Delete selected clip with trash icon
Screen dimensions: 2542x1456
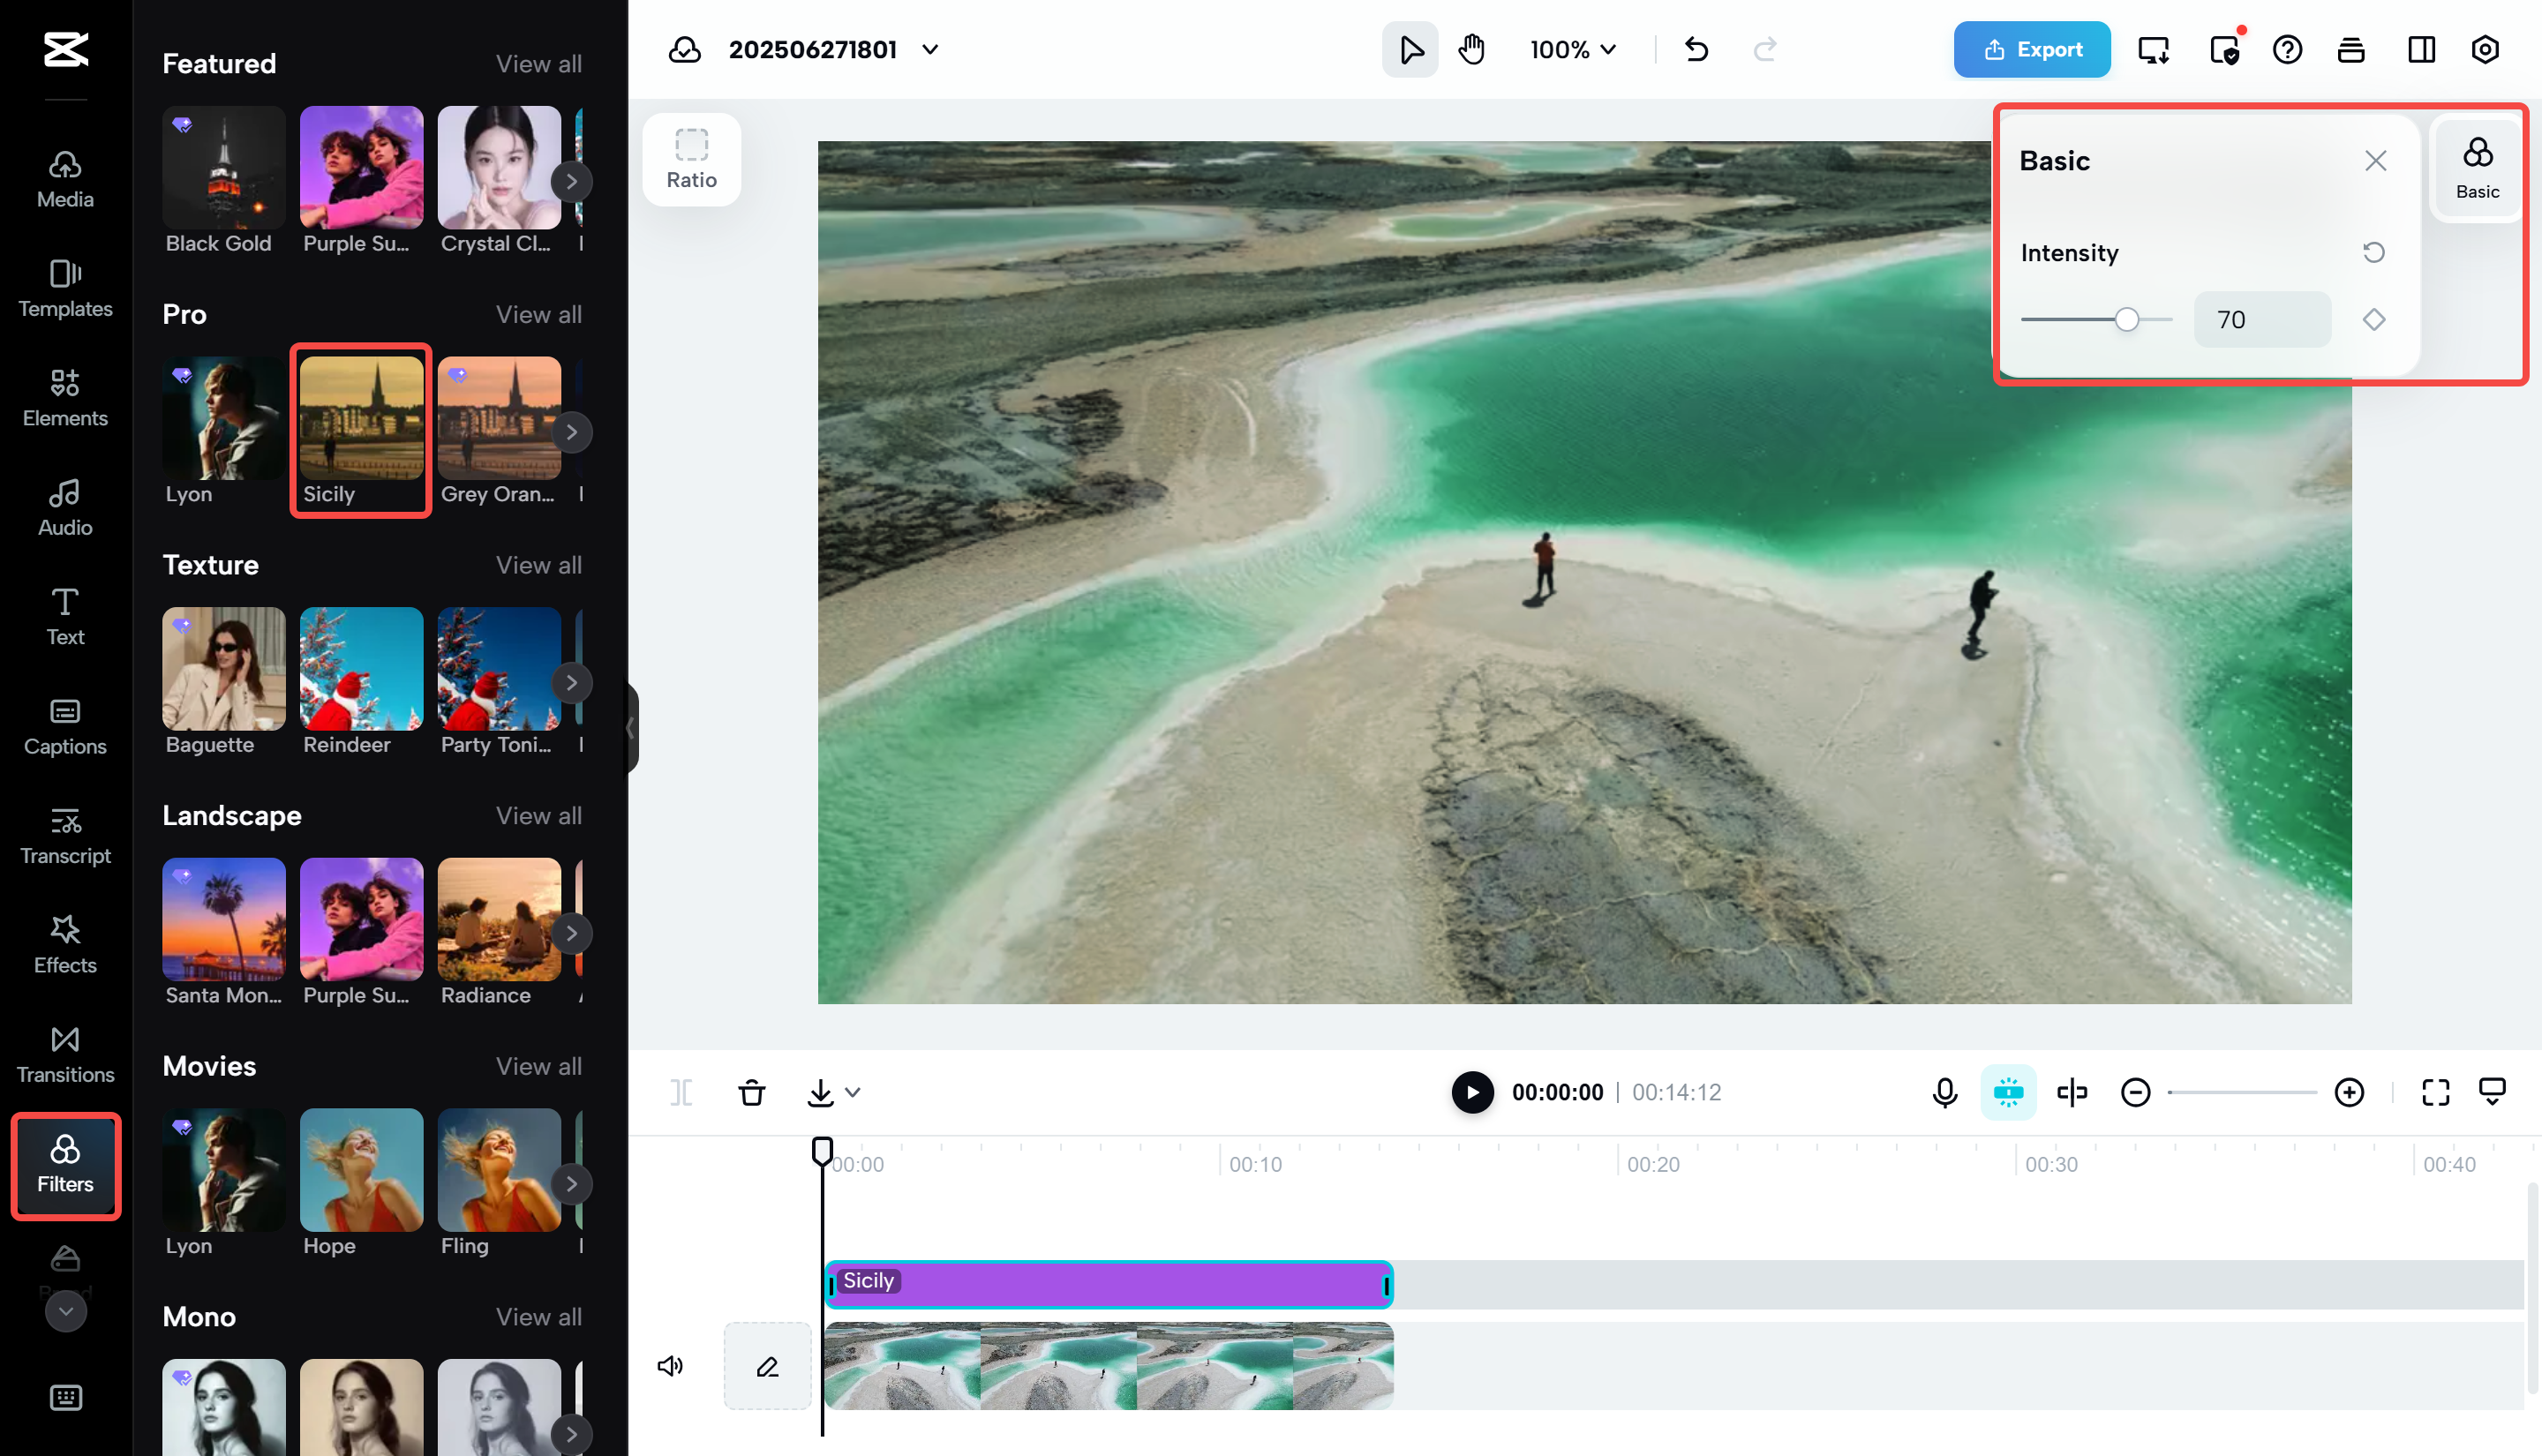click(x=752, y=1092)
